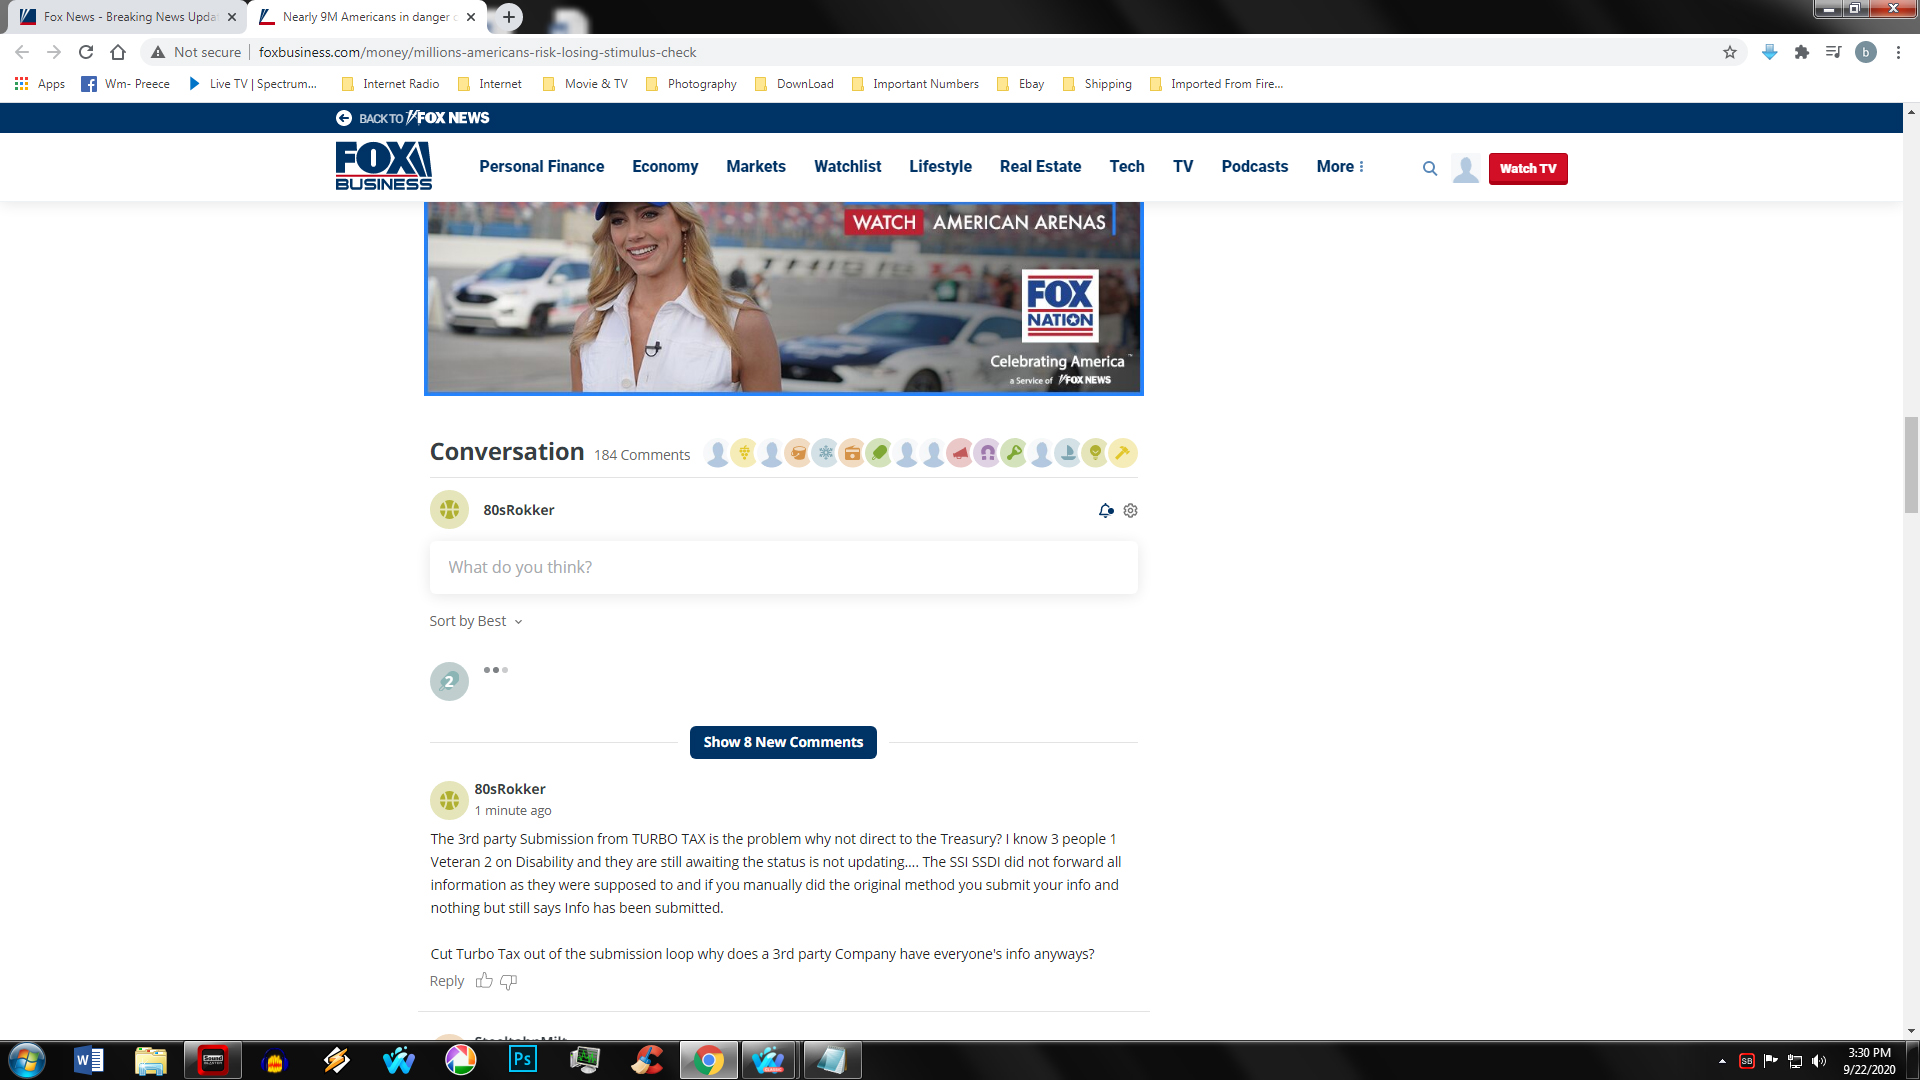The width and height of the screenshot is (1920, 1080).
Task: Open the user profile avatar icon
Action: click(1466, 168)
